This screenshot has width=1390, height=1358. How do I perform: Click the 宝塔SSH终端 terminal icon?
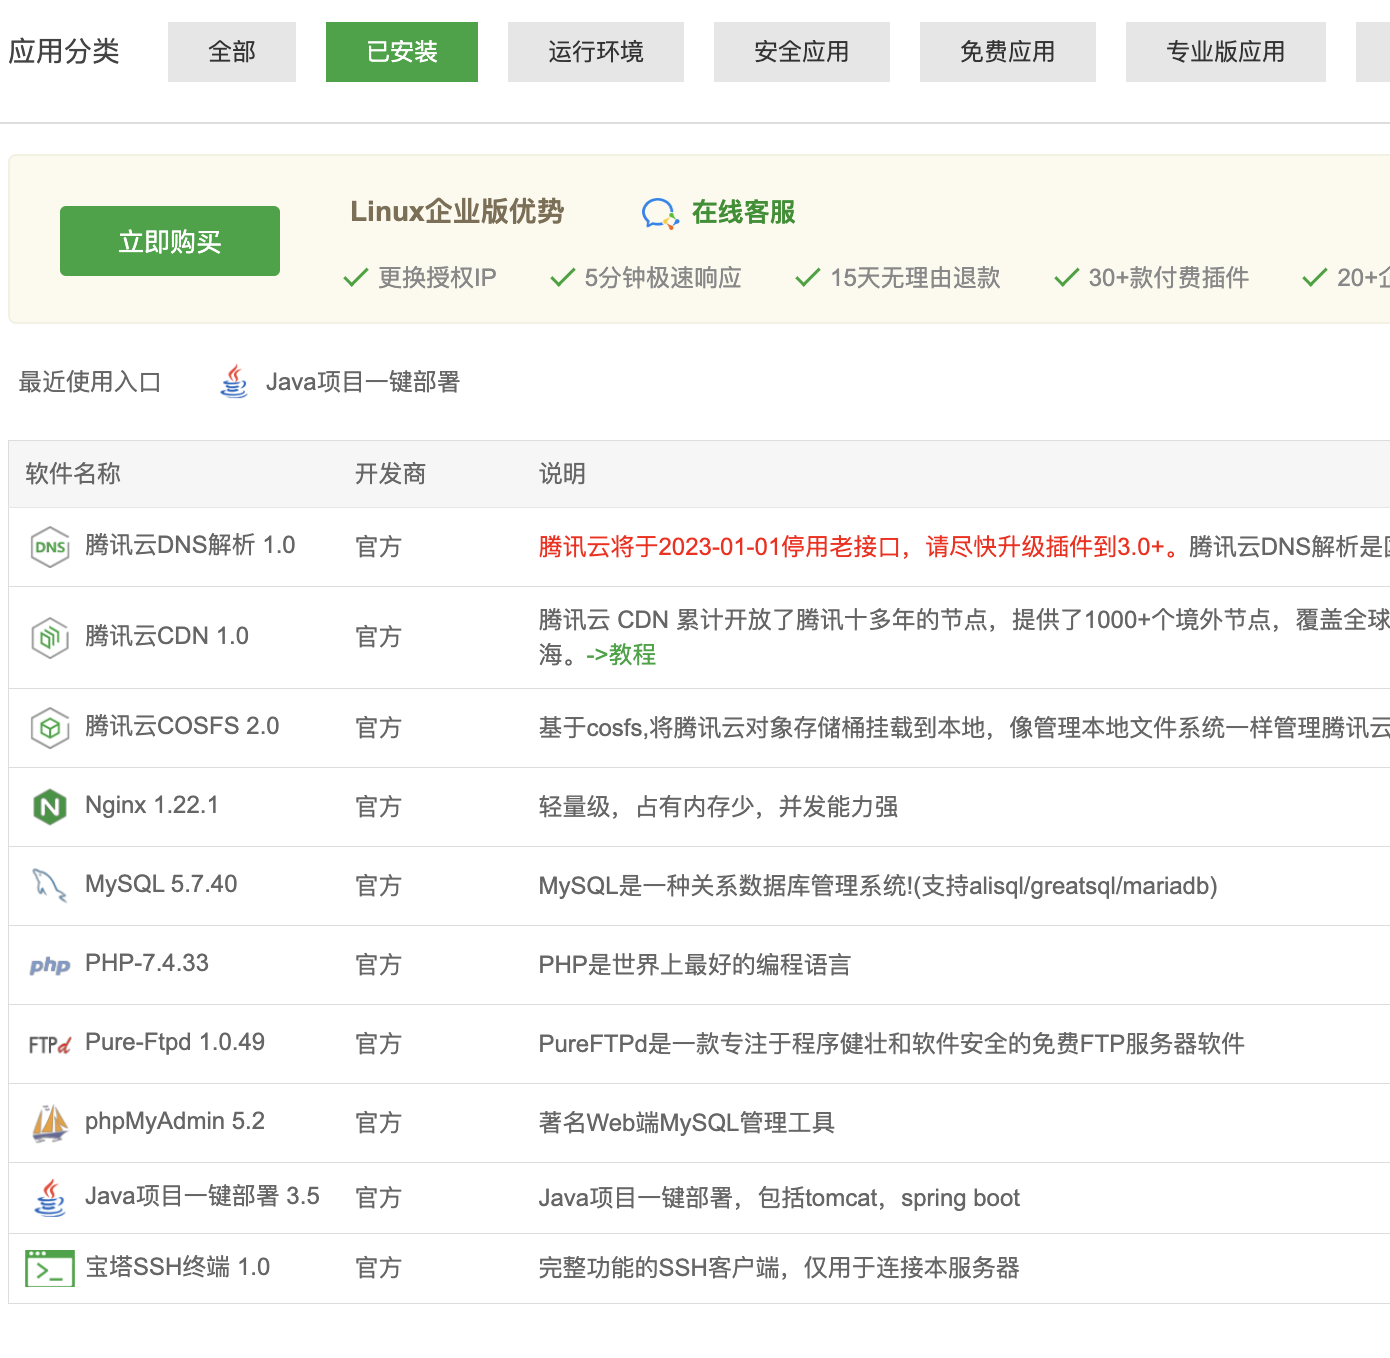[x=50, y=1268]
